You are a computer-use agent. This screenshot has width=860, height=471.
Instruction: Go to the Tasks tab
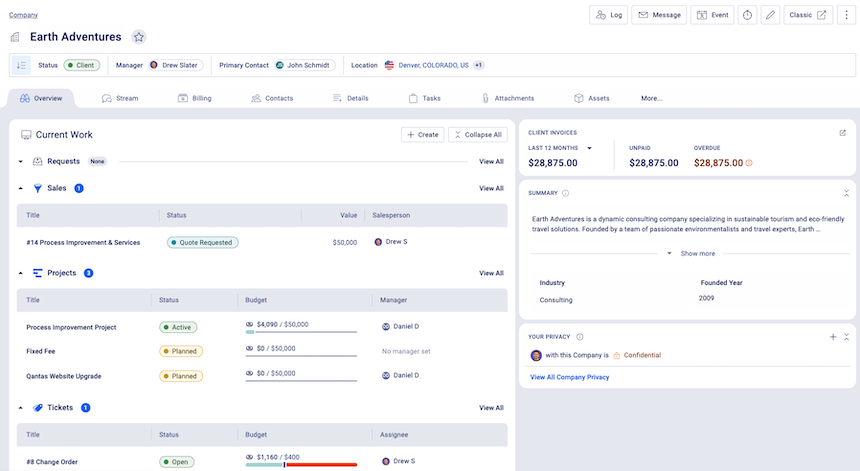[425, 98]
